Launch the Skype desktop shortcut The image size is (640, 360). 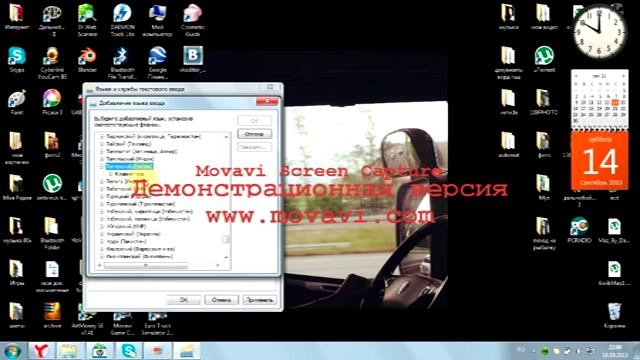tap(17, 60)
